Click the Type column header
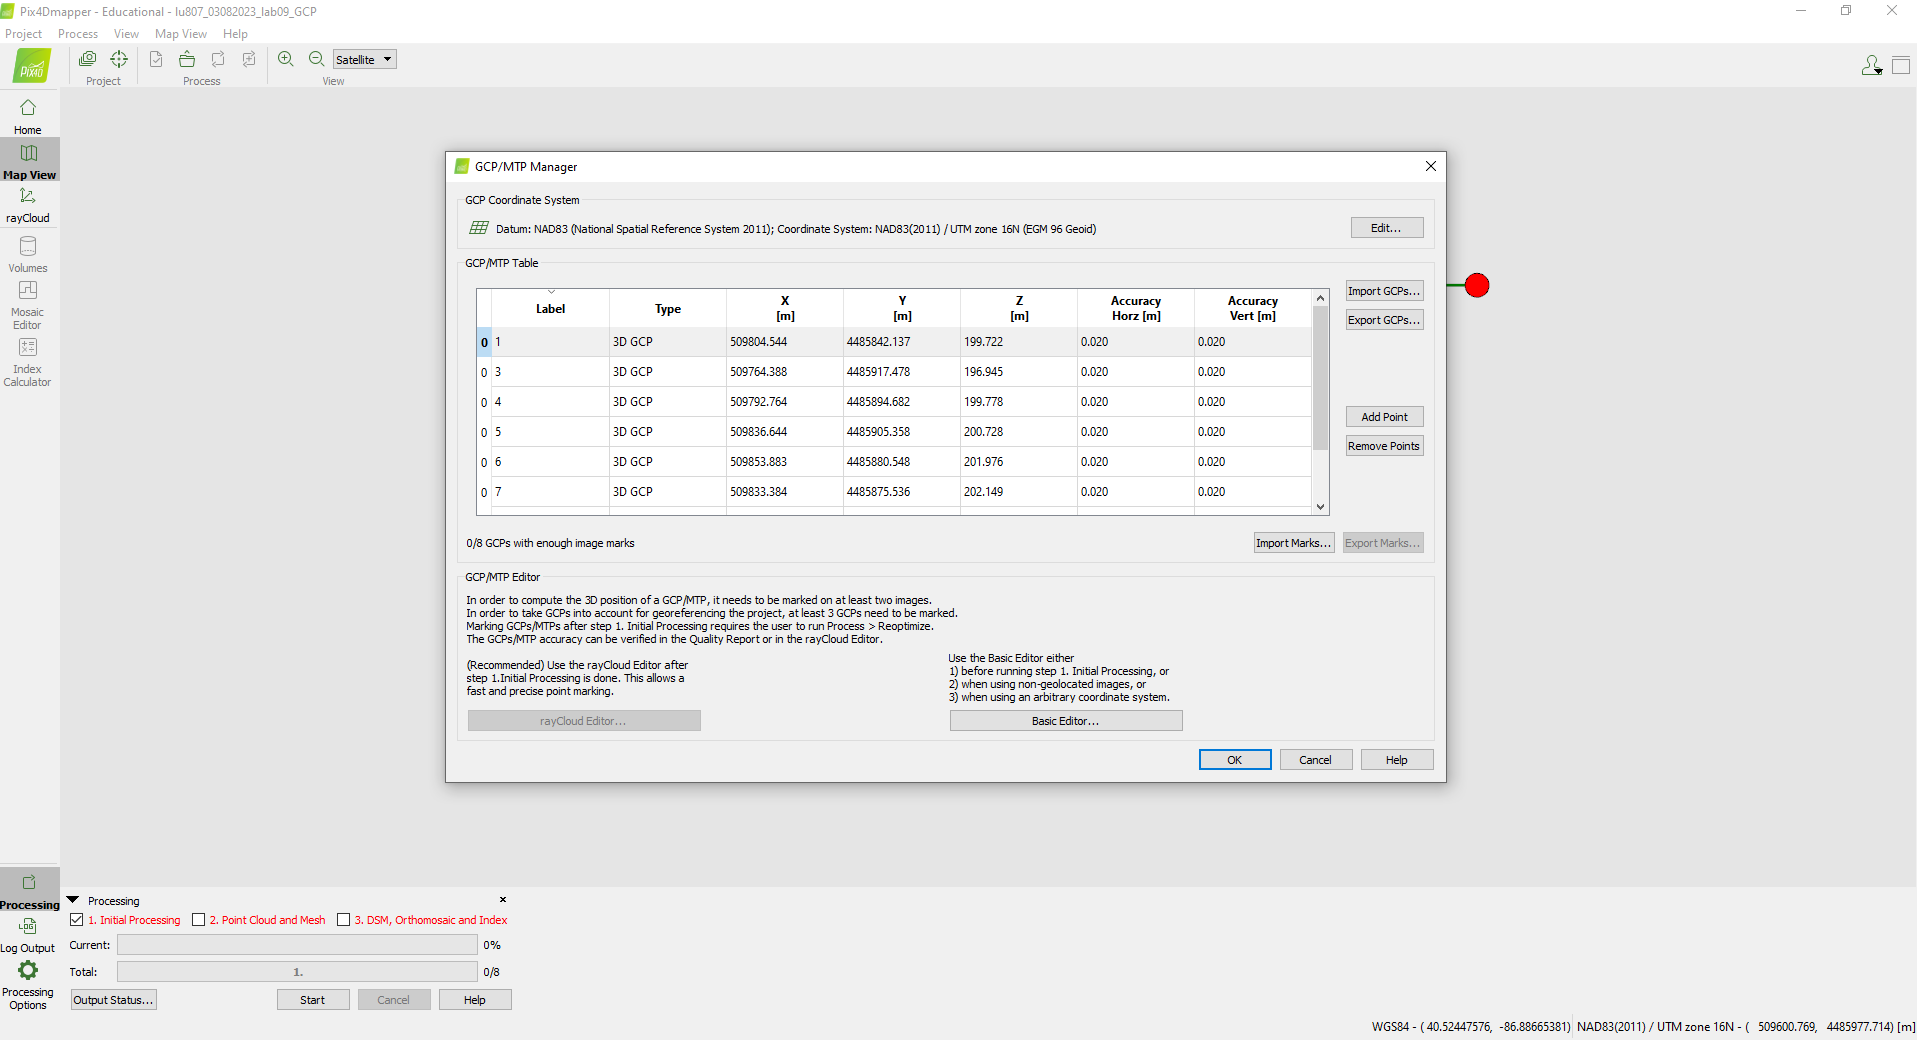Screen dimensions: 1917x1040 tap(668, 309)
